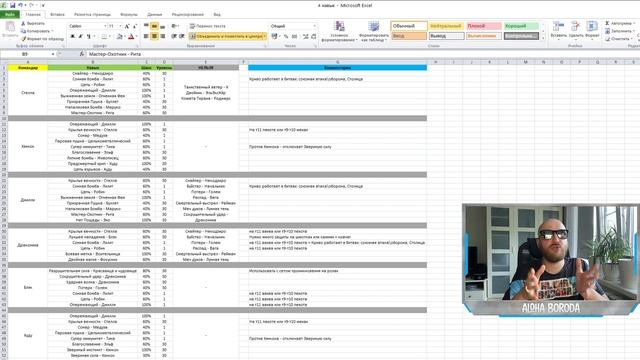Image resolution: width=640 pixels, height=360 pixels.
Task: Click AutoSum (Автосумма)
Action: coord(619,23)
